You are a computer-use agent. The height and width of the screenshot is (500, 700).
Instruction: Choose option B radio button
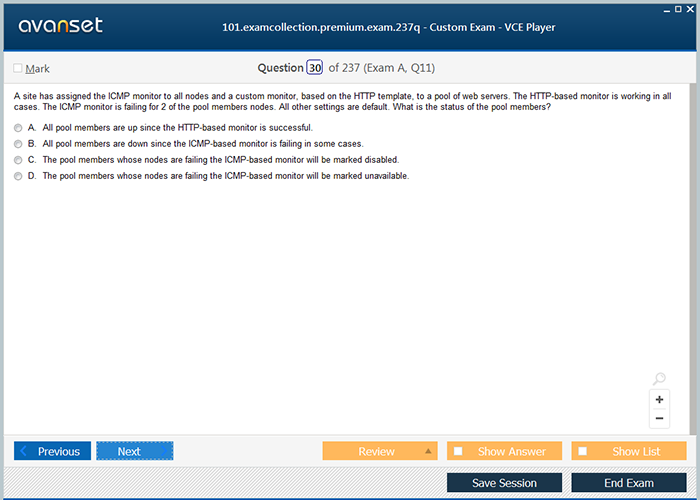point(18,144)
